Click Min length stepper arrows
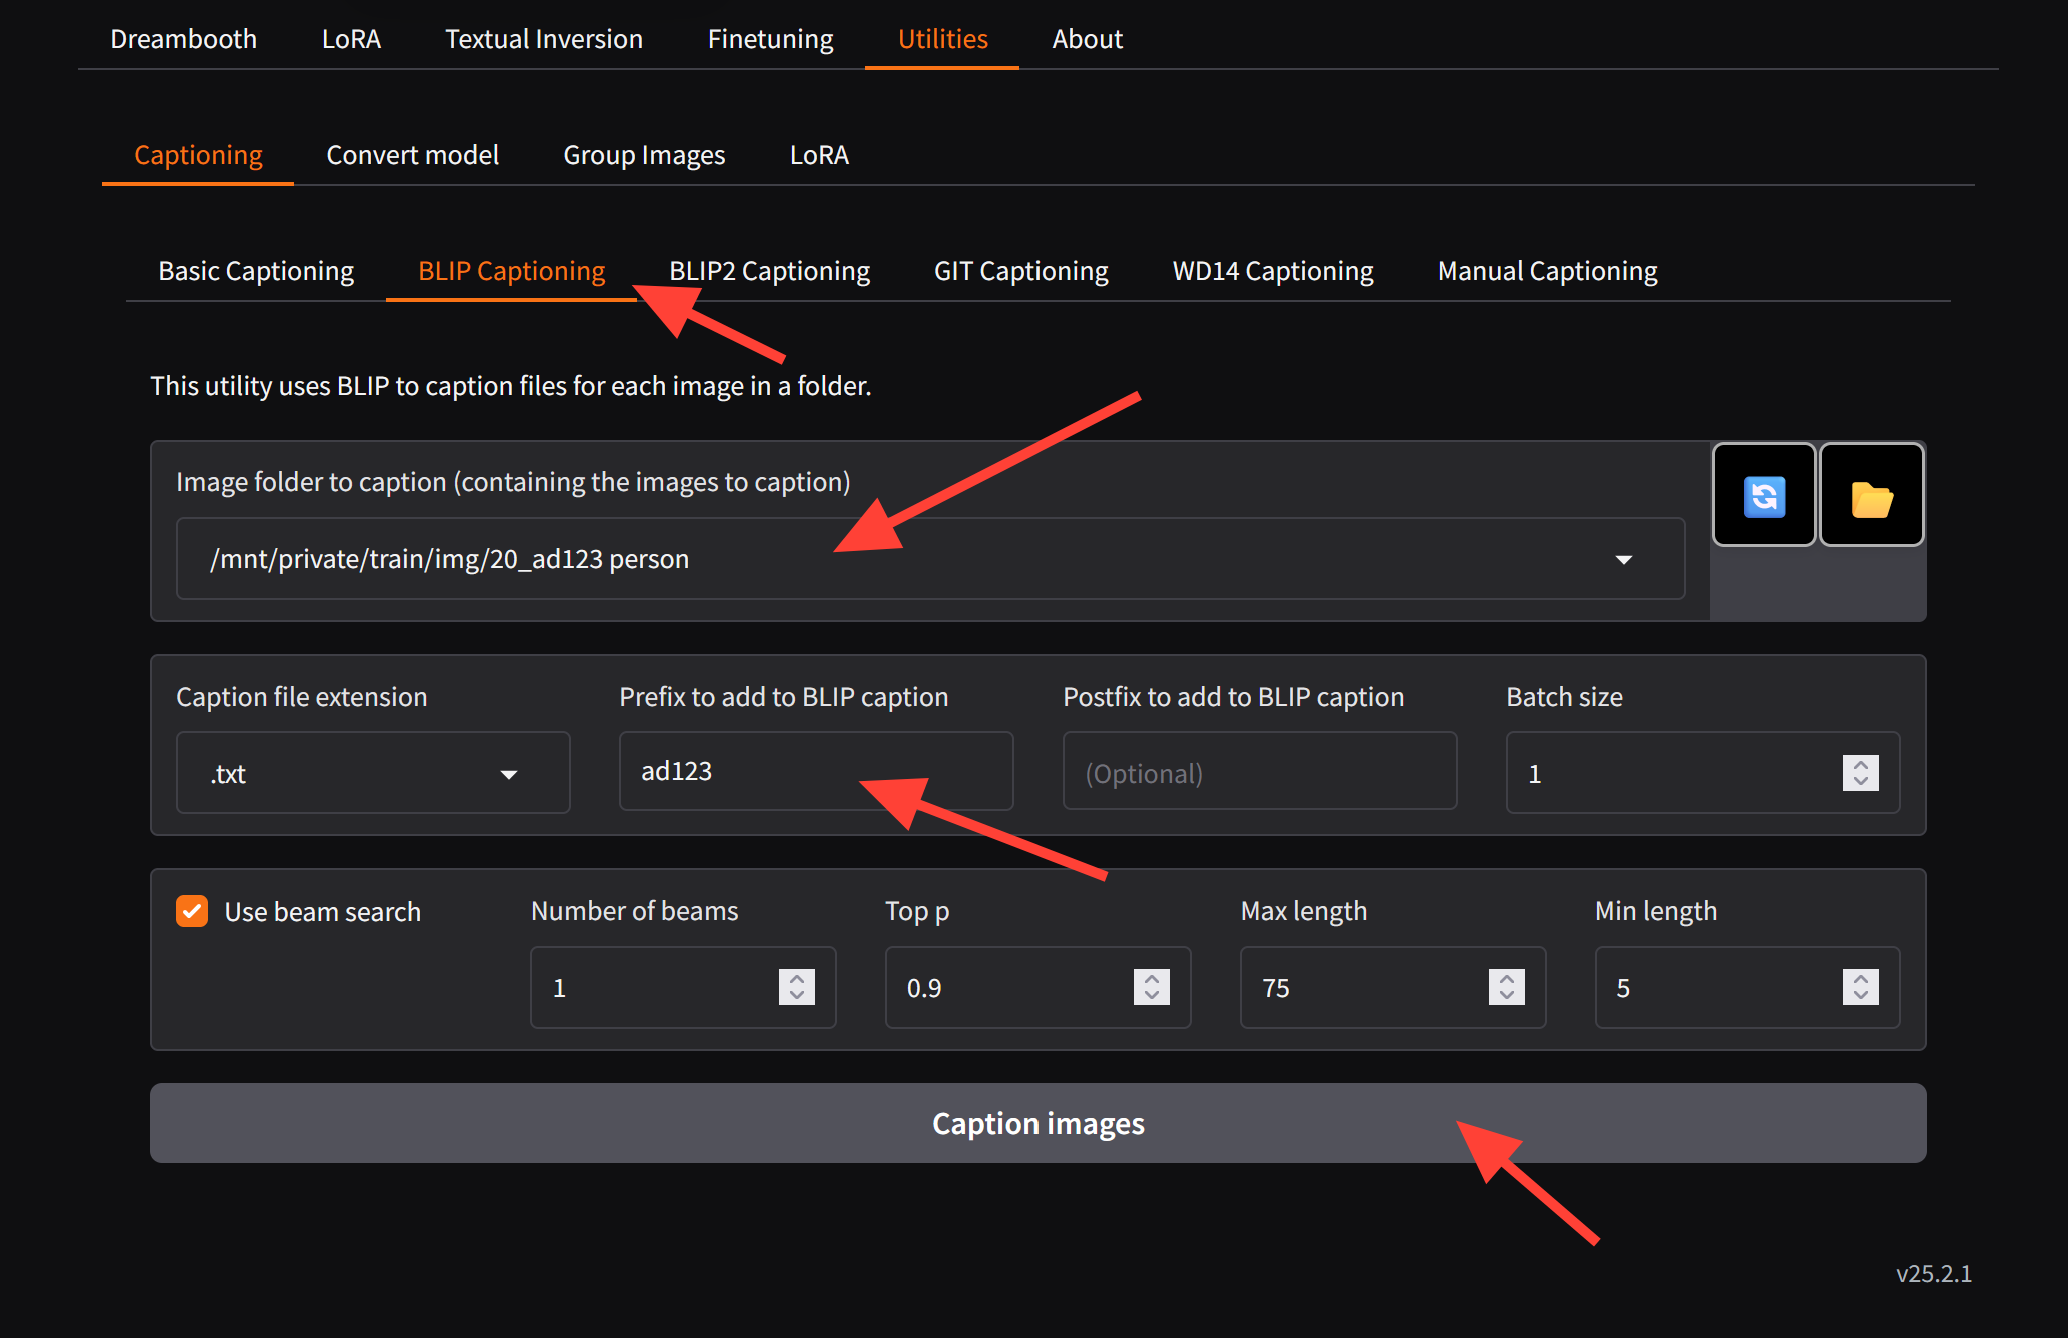 pyautogui.click(x=1860, y=987)
